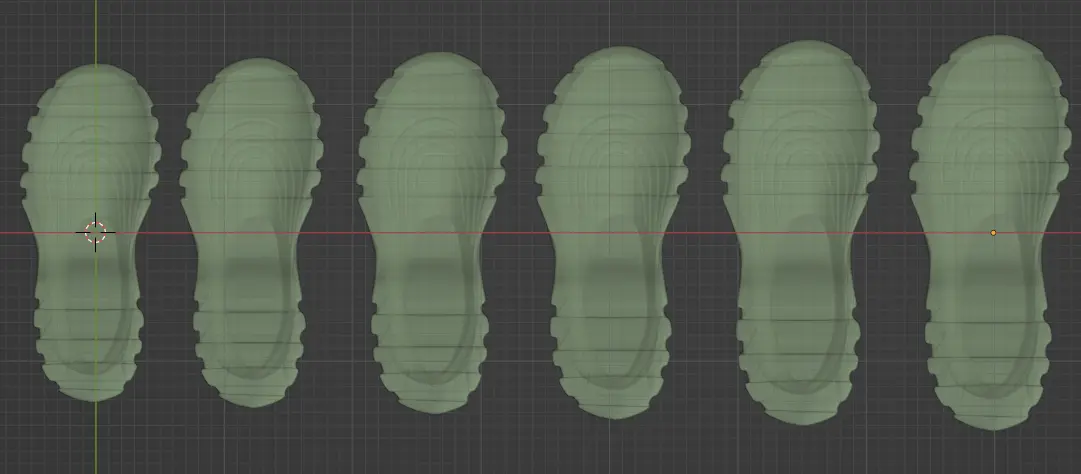Image resolution: width=1081 pixels, height=474 pixels.
Task: Click the heel end of the fourth sole
Action: pyautogui.click(x=614, y=410)
